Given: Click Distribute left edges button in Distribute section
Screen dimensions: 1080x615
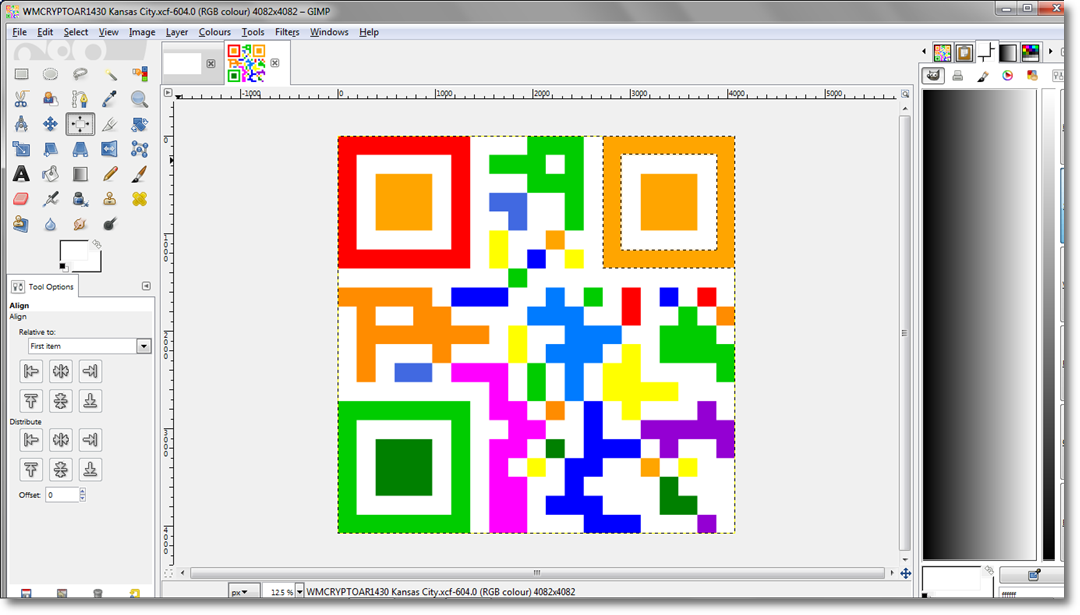Looking at the screenshot, I should [31, 439].
